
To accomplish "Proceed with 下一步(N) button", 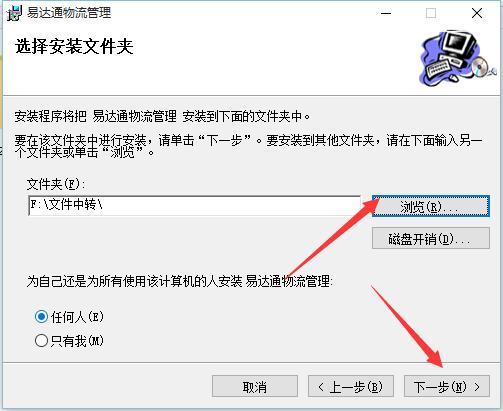I will point(447,386).
